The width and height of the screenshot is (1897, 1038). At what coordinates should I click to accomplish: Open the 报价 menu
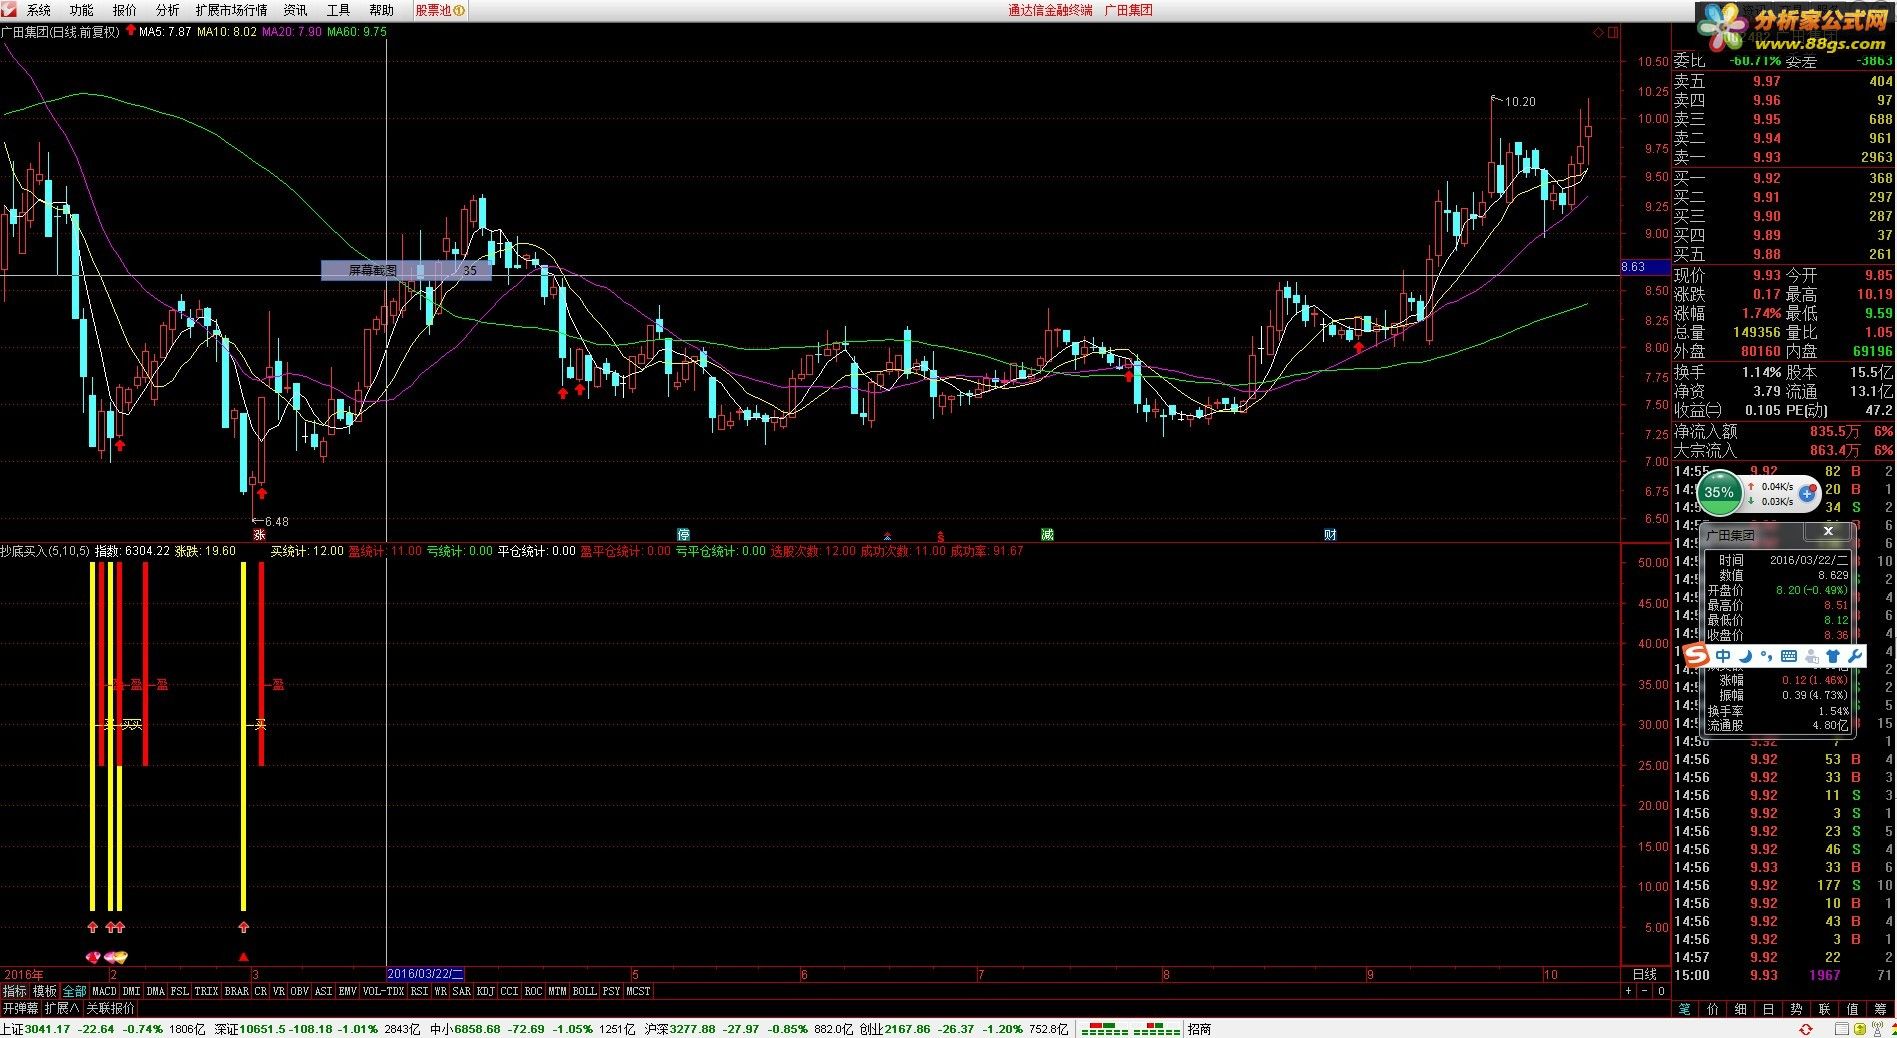pos(124,10)
